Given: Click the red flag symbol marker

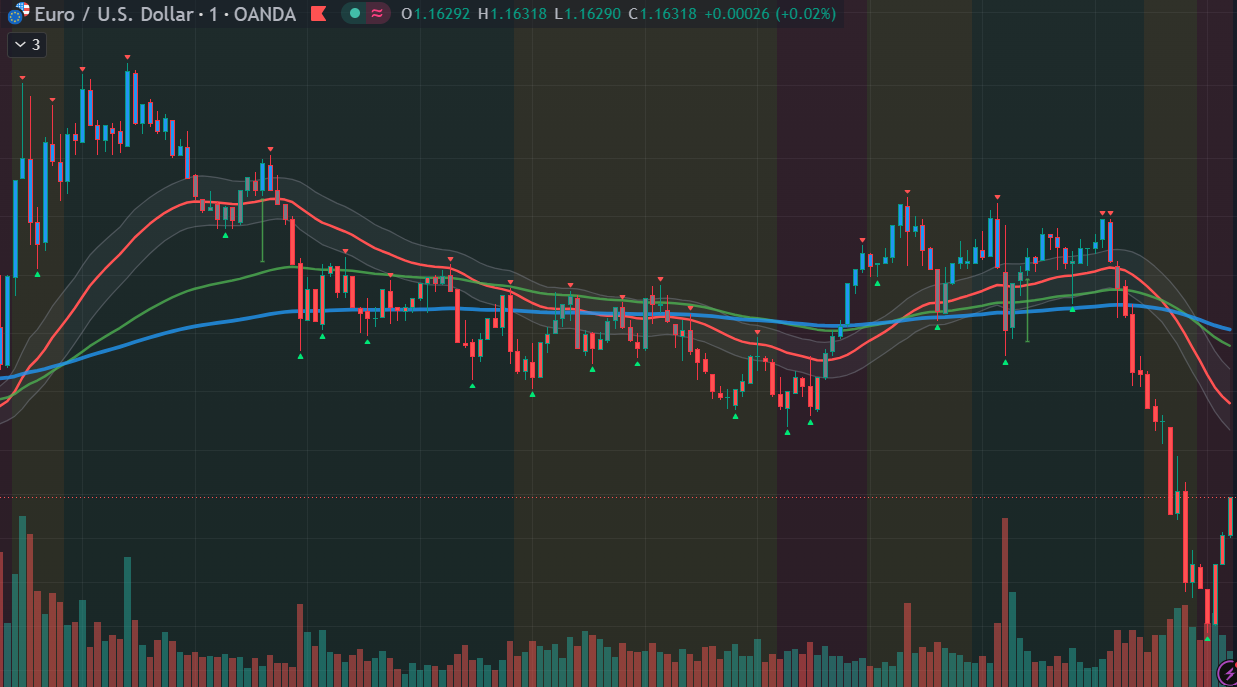Looking at the screenshot, I should (319, 14).
